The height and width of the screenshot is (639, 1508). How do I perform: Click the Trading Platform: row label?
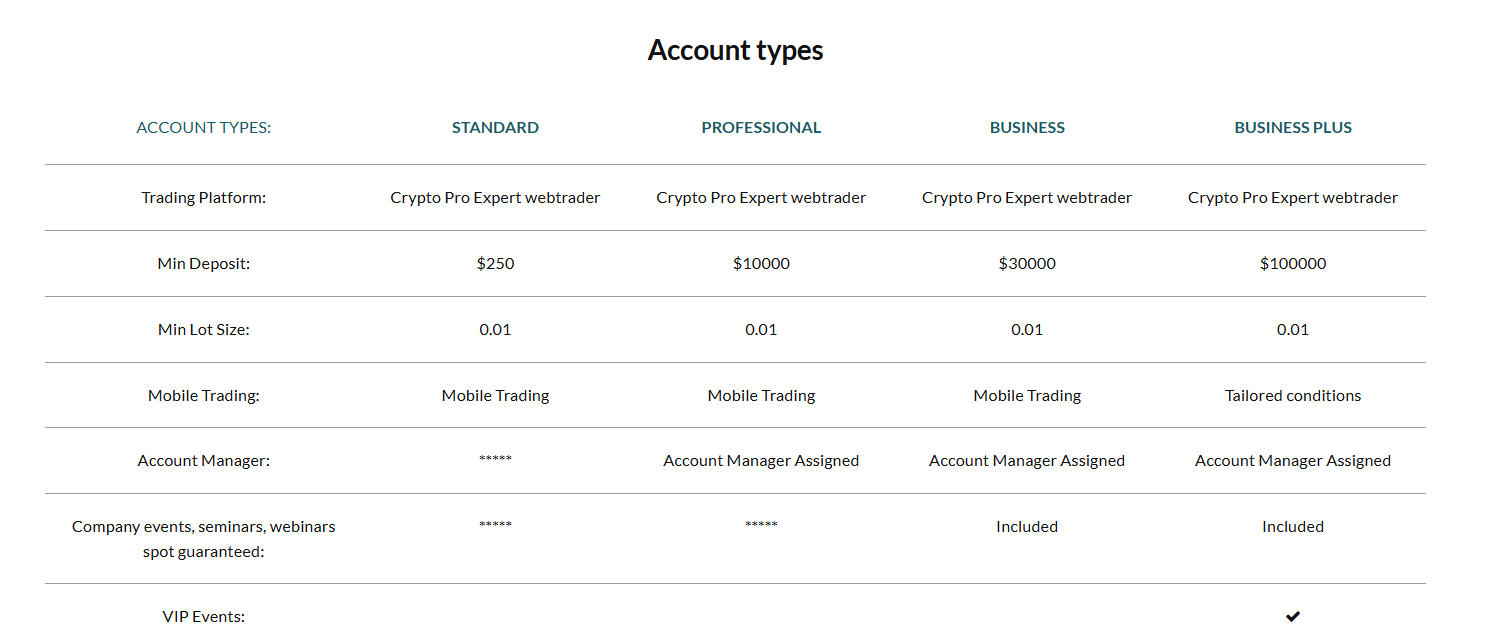(x=204, y=198)
